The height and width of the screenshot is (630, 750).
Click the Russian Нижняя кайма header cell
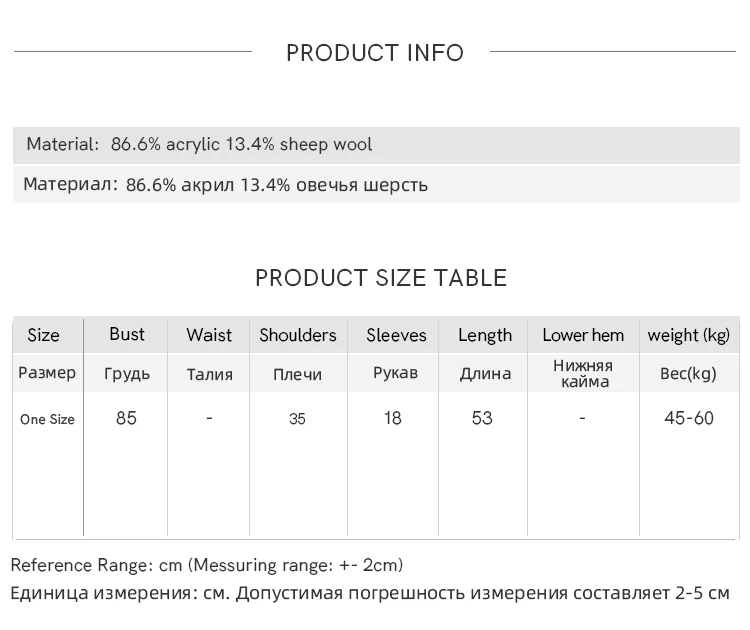(x=583, y=373)
